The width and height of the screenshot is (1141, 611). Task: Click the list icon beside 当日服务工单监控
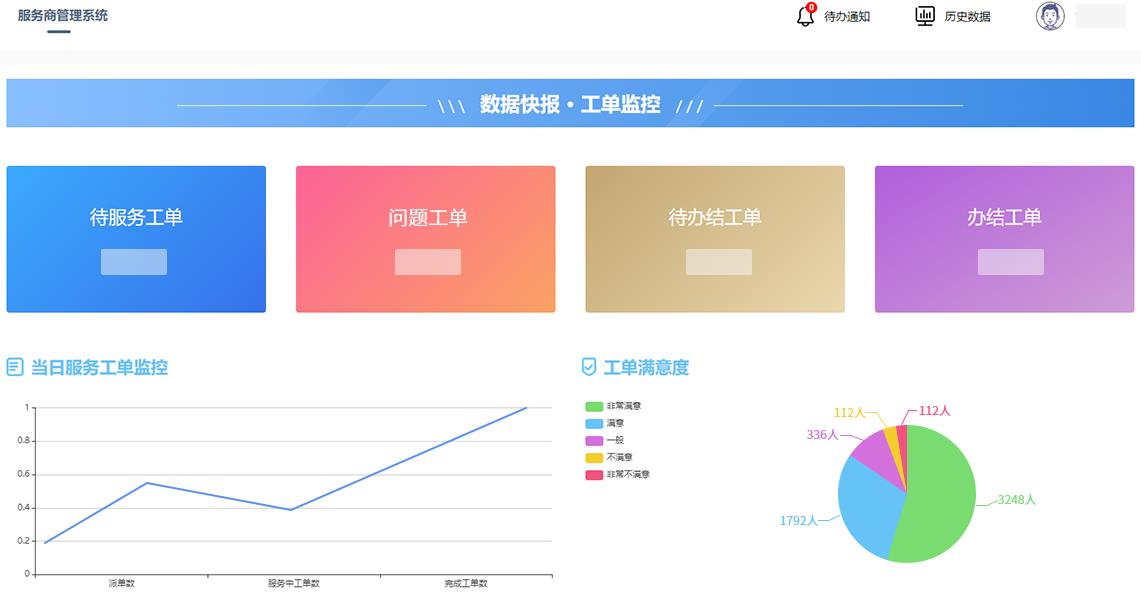13,366
